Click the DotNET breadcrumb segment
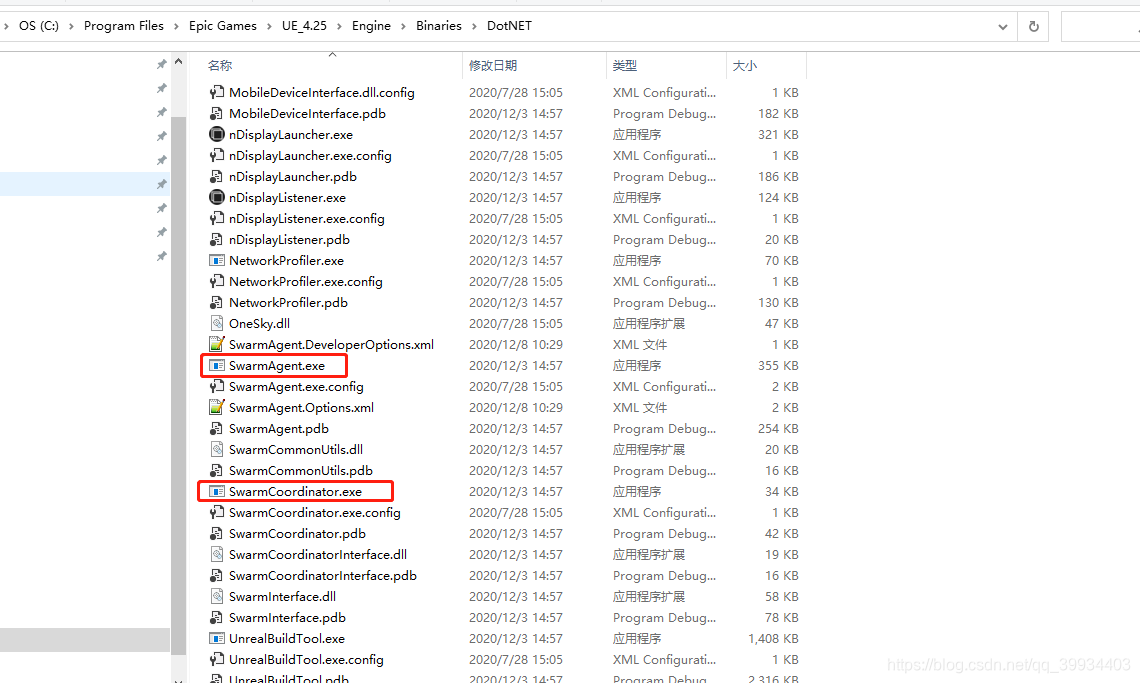Viewport: 1140px width, 683px height. [x=509, y=25]
